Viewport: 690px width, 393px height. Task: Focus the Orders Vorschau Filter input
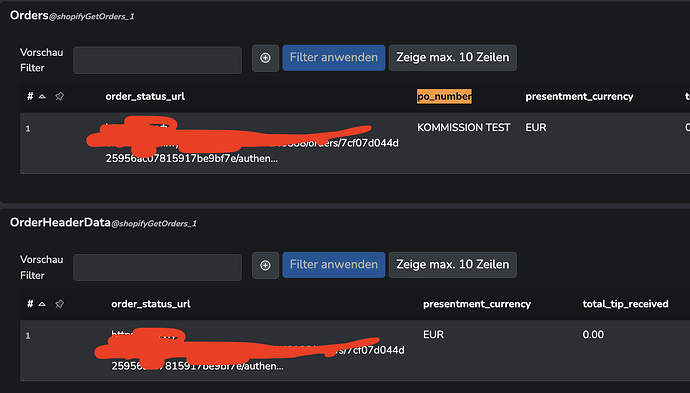158,60
